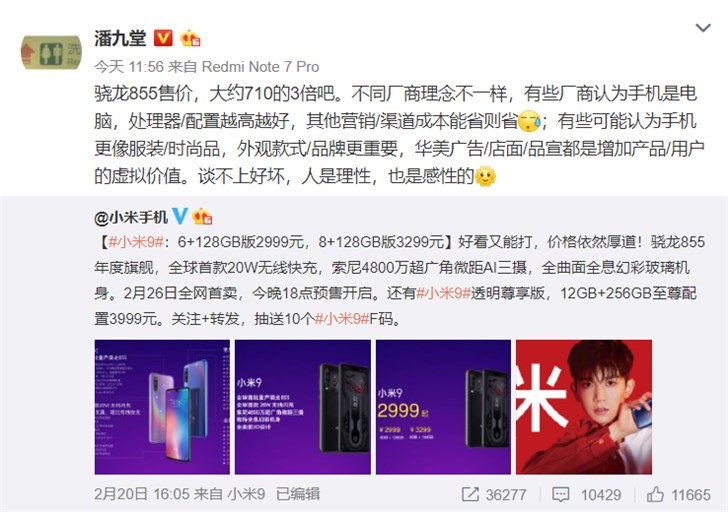Open the red celebrity promo thumbnail

[x=584, y=407]
